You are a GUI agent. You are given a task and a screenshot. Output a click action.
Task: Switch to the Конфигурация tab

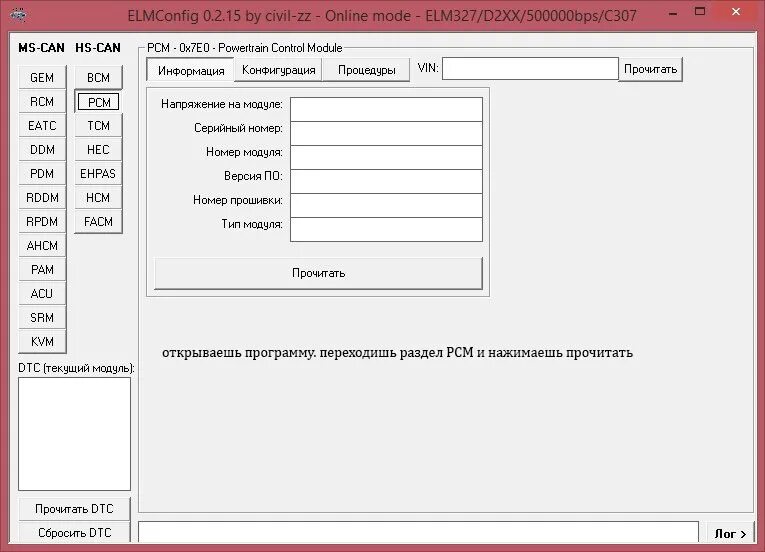(x=279, y=70)
